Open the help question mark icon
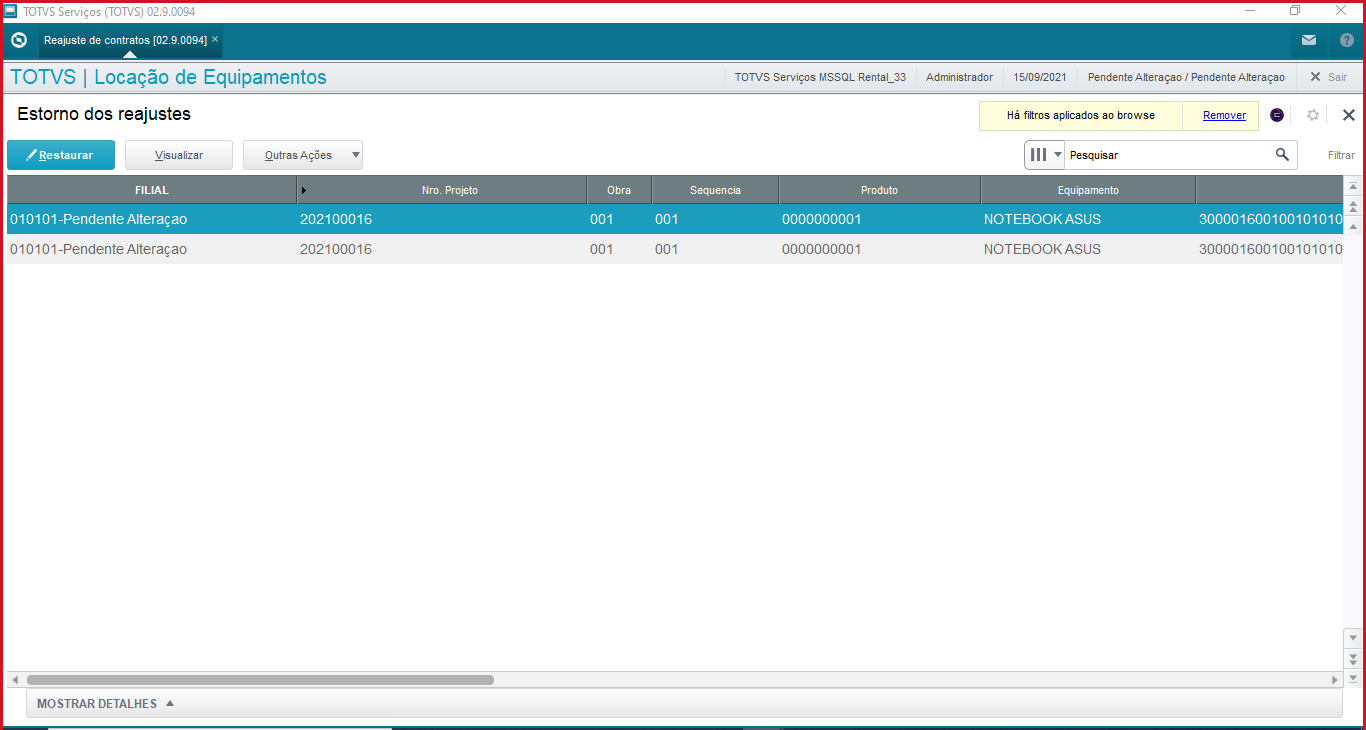1366x730 pixels. 1346,40
